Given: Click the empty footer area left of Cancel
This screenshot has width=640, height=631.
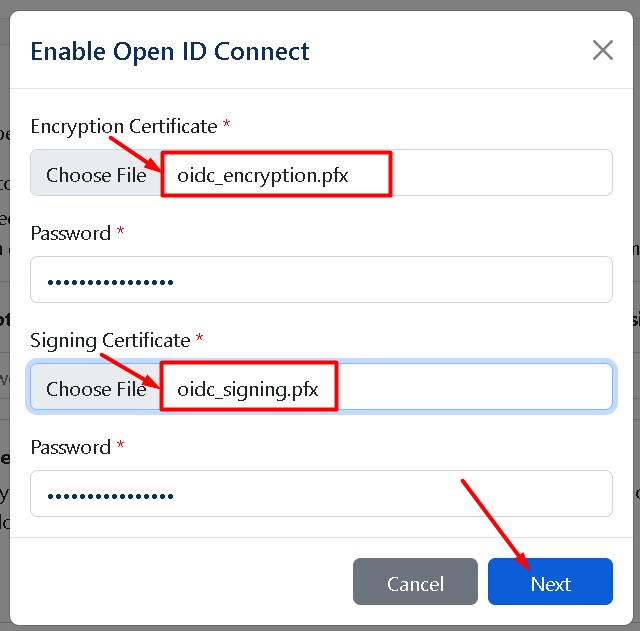Looking at the screenshot, I should point(180,582).
